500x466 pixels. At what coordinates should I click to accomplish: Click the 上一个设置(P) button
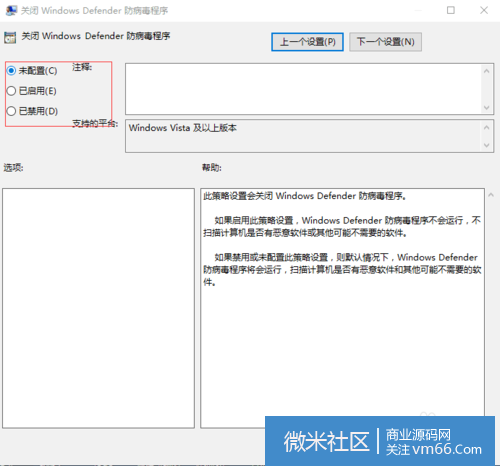[x=307, y=42]
